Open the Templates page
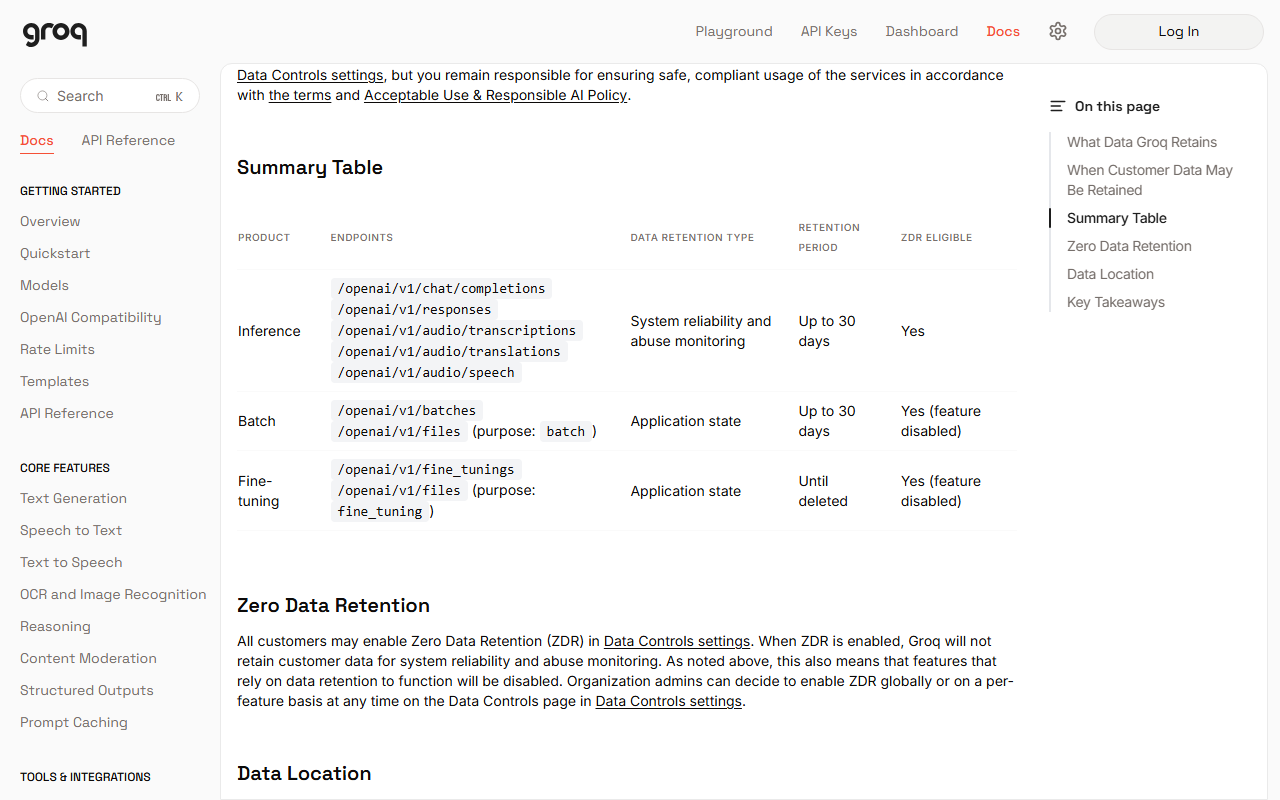The image size is (1280, 800). click(54, 381)
